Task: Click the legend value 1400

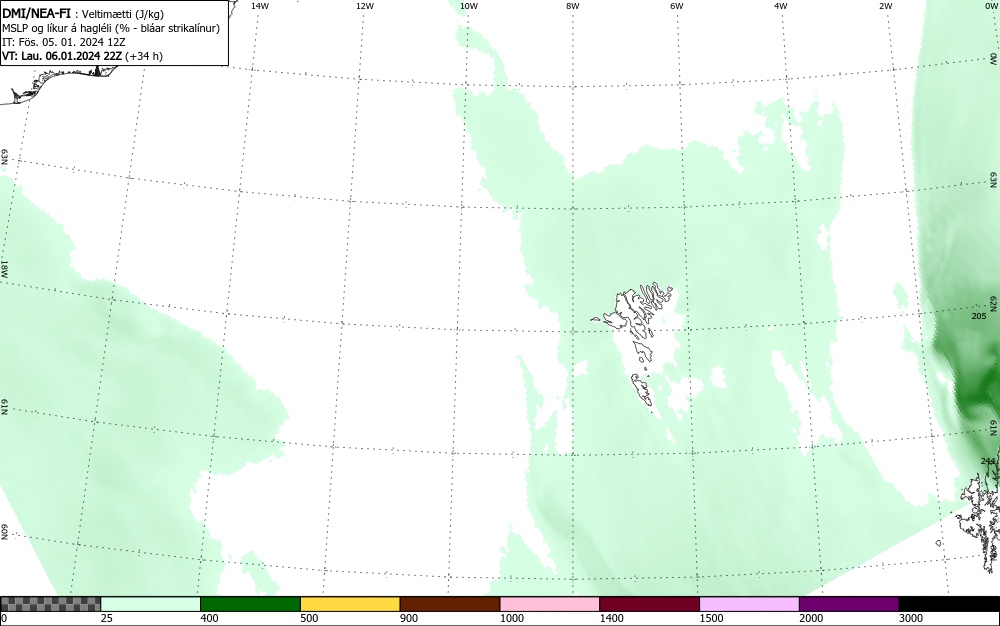Action: 611,618
